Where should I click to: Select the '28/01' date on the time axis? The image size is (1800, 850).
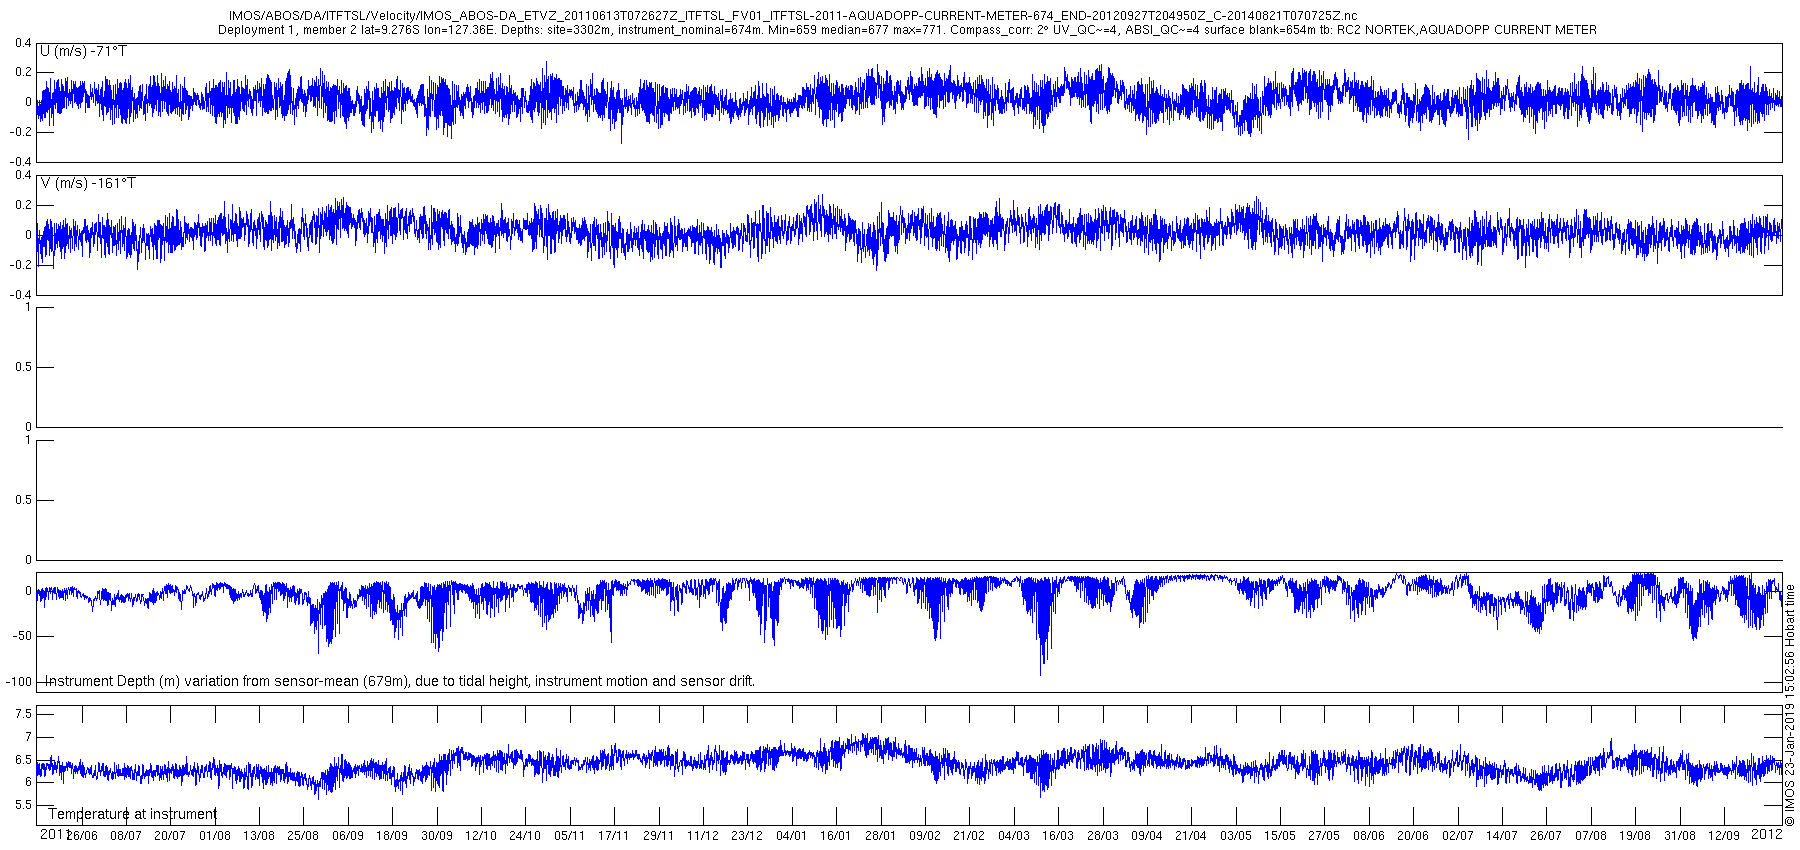880,836
